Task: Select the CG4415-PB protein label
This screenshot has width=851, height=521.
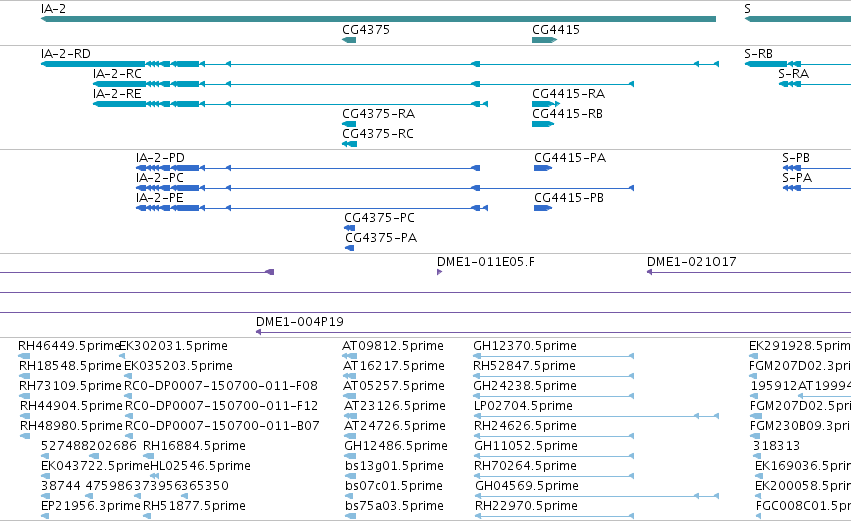Action: pyautogui.click(x=569, y=198)
